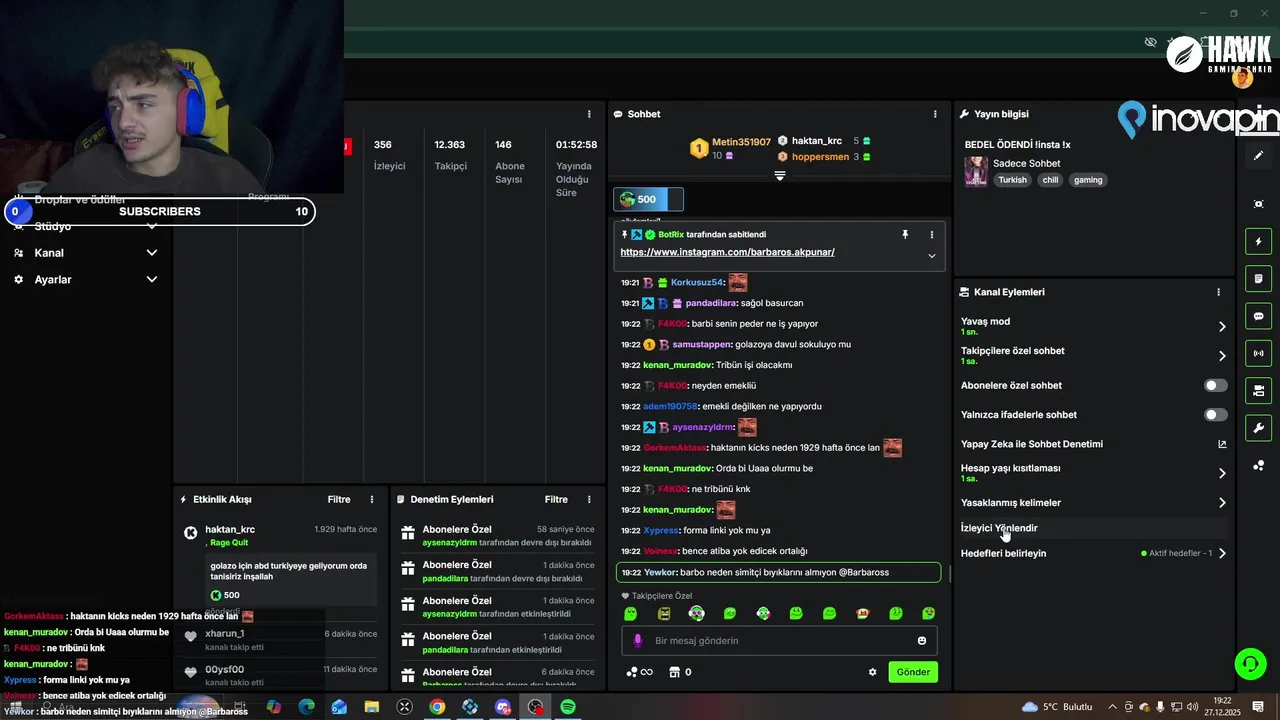Screen dimensions: 1280x720
Task: Click the Sadece Sohbet category thumbnail
Action: pos(976,171)
